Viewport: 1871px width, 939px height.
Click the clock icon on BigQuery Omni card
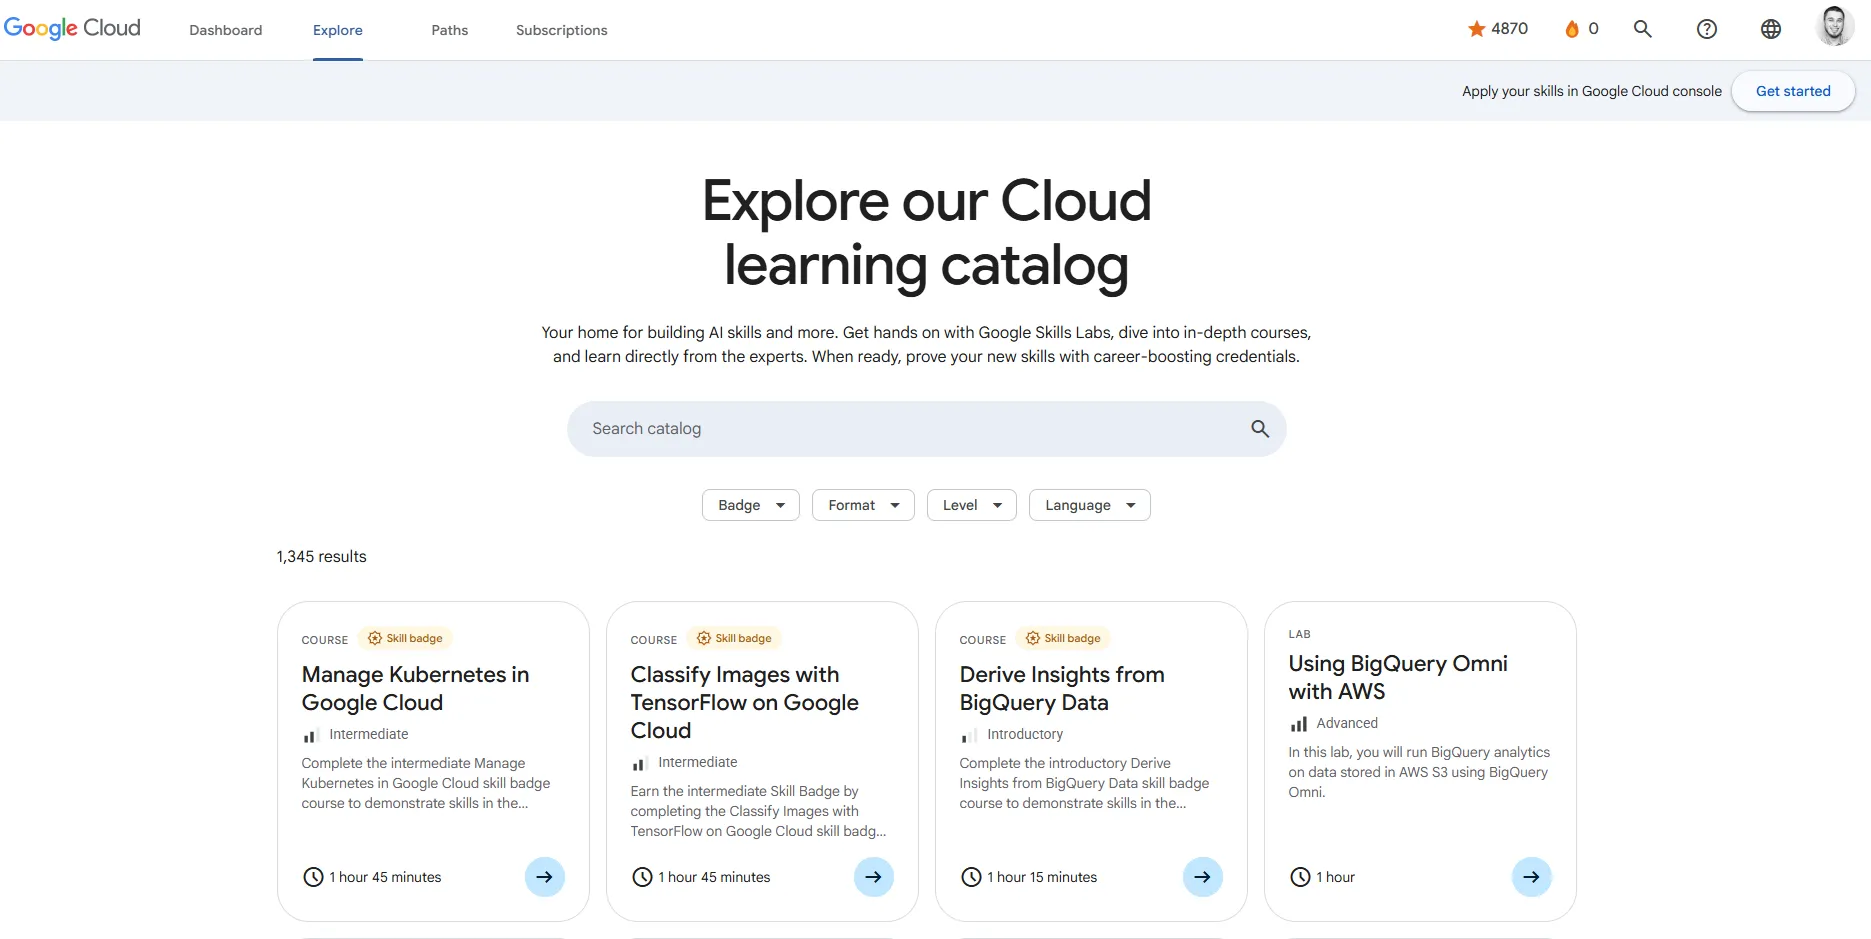coord(1300,877)
